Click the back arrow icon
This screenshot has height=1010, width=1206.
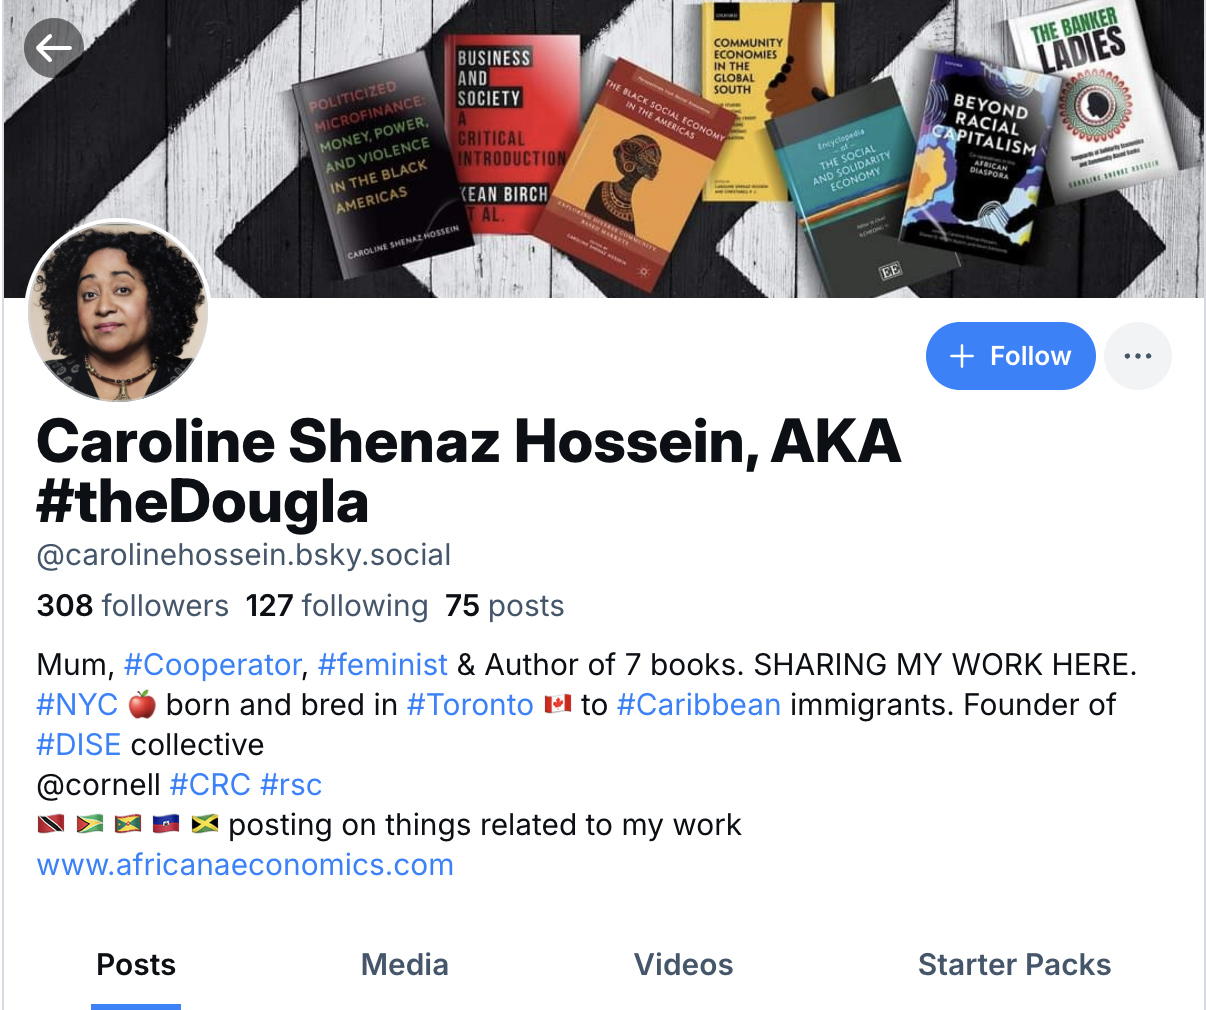(54, 48)
